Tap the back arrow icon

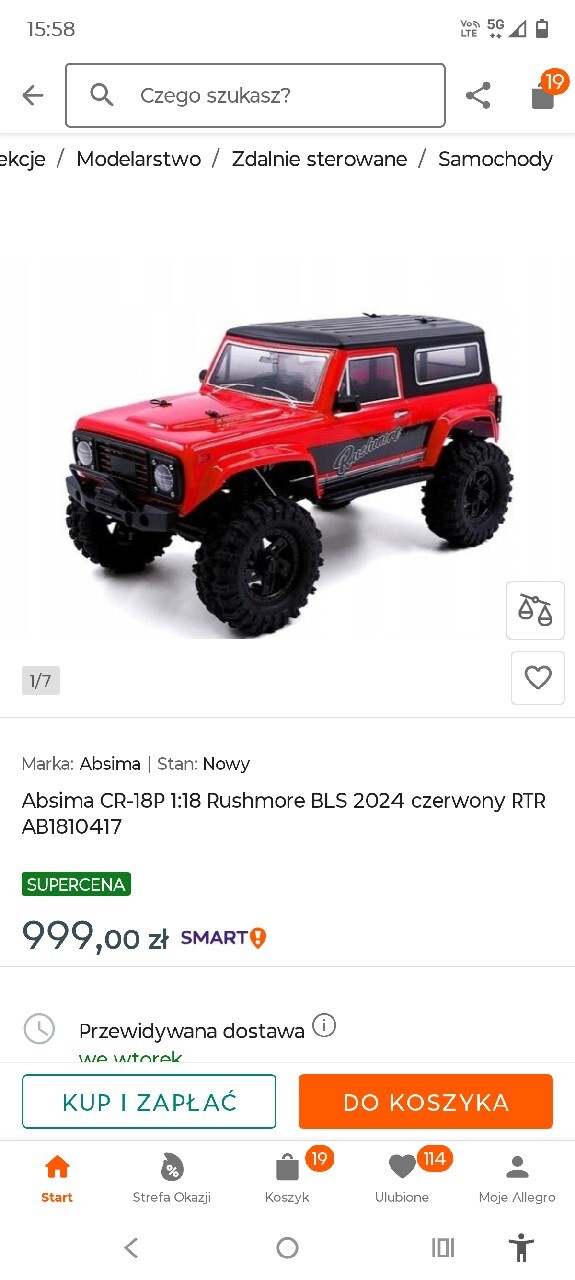[x=33, y=95]
